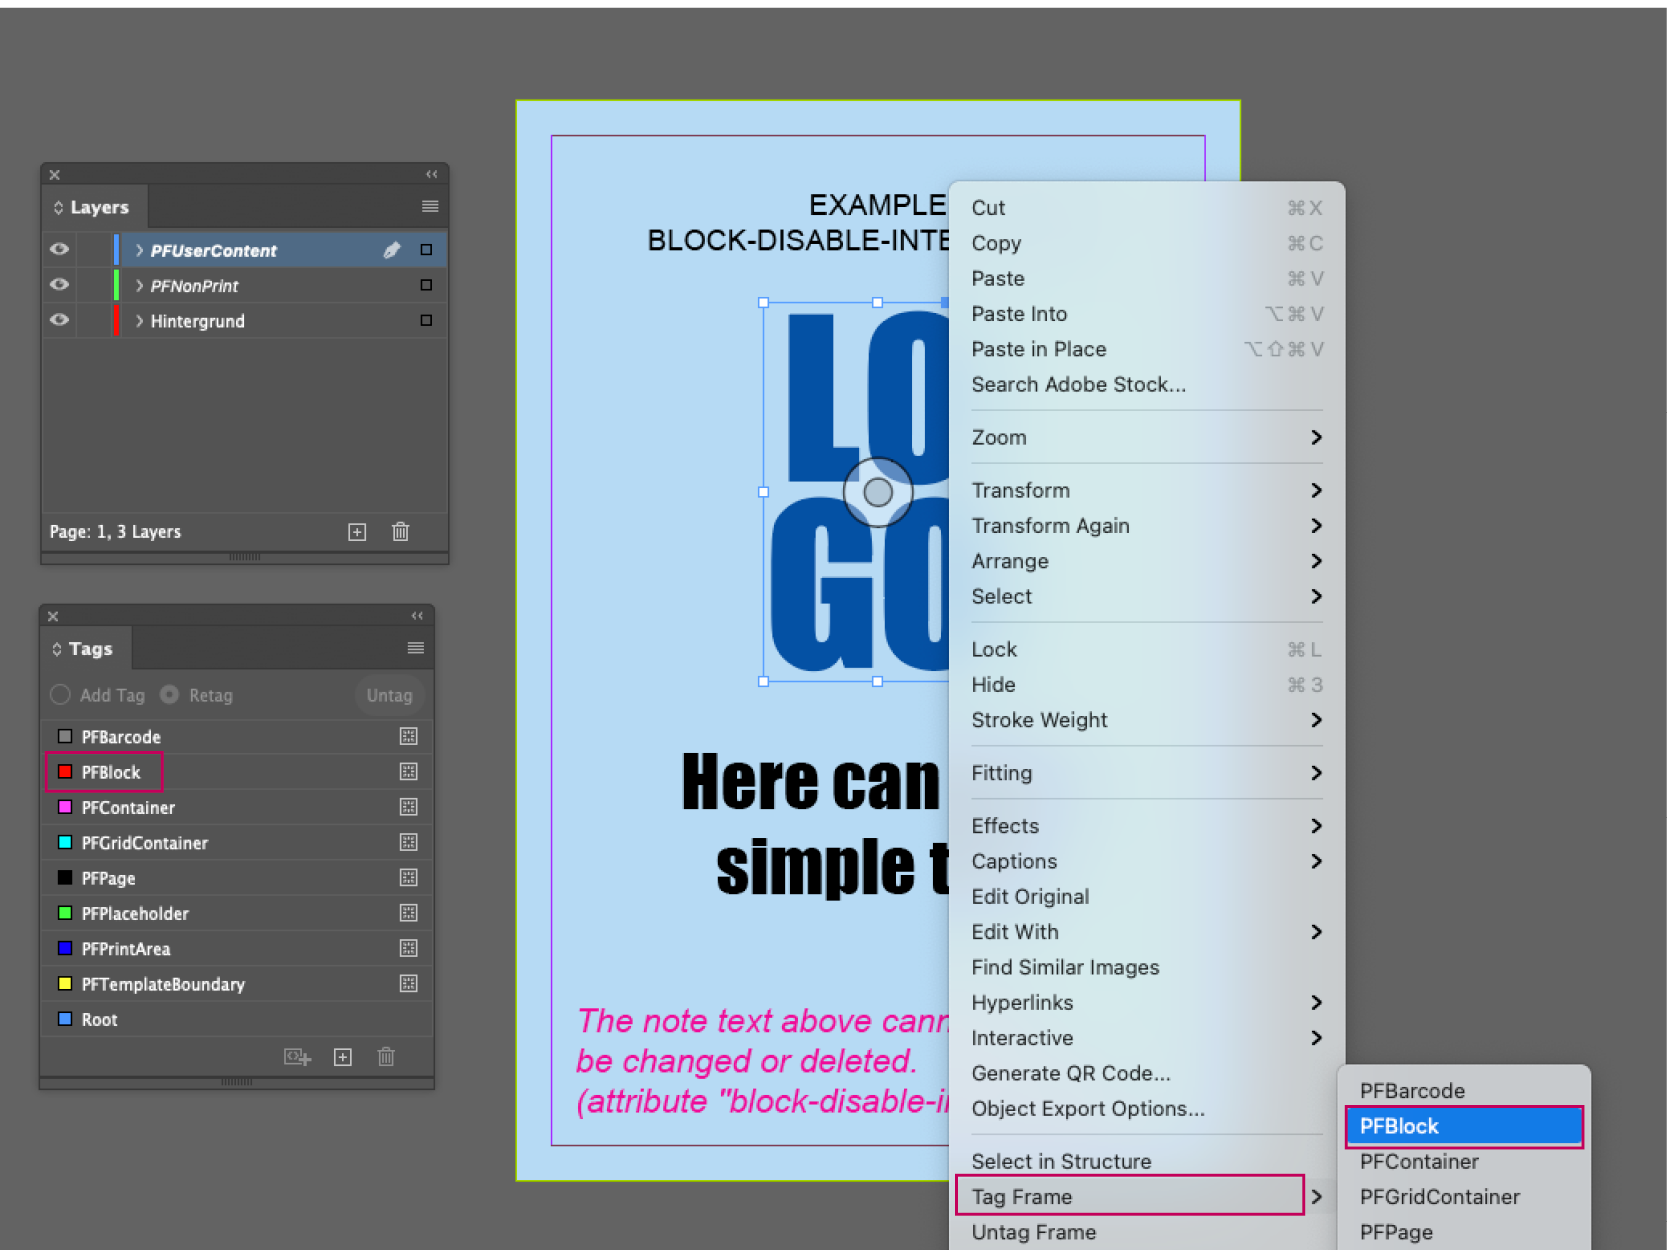Toggle visibility of Hintergrund layer
The height and width of the screenshot is (1250, 1667).
60,320
